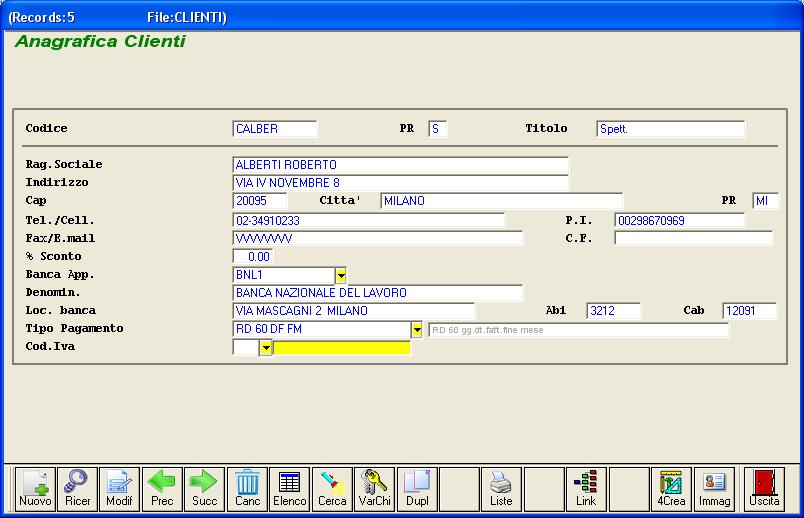Click the Link tree diagram icon
Viewport: 804px width, 518px height.
(586, 489)
